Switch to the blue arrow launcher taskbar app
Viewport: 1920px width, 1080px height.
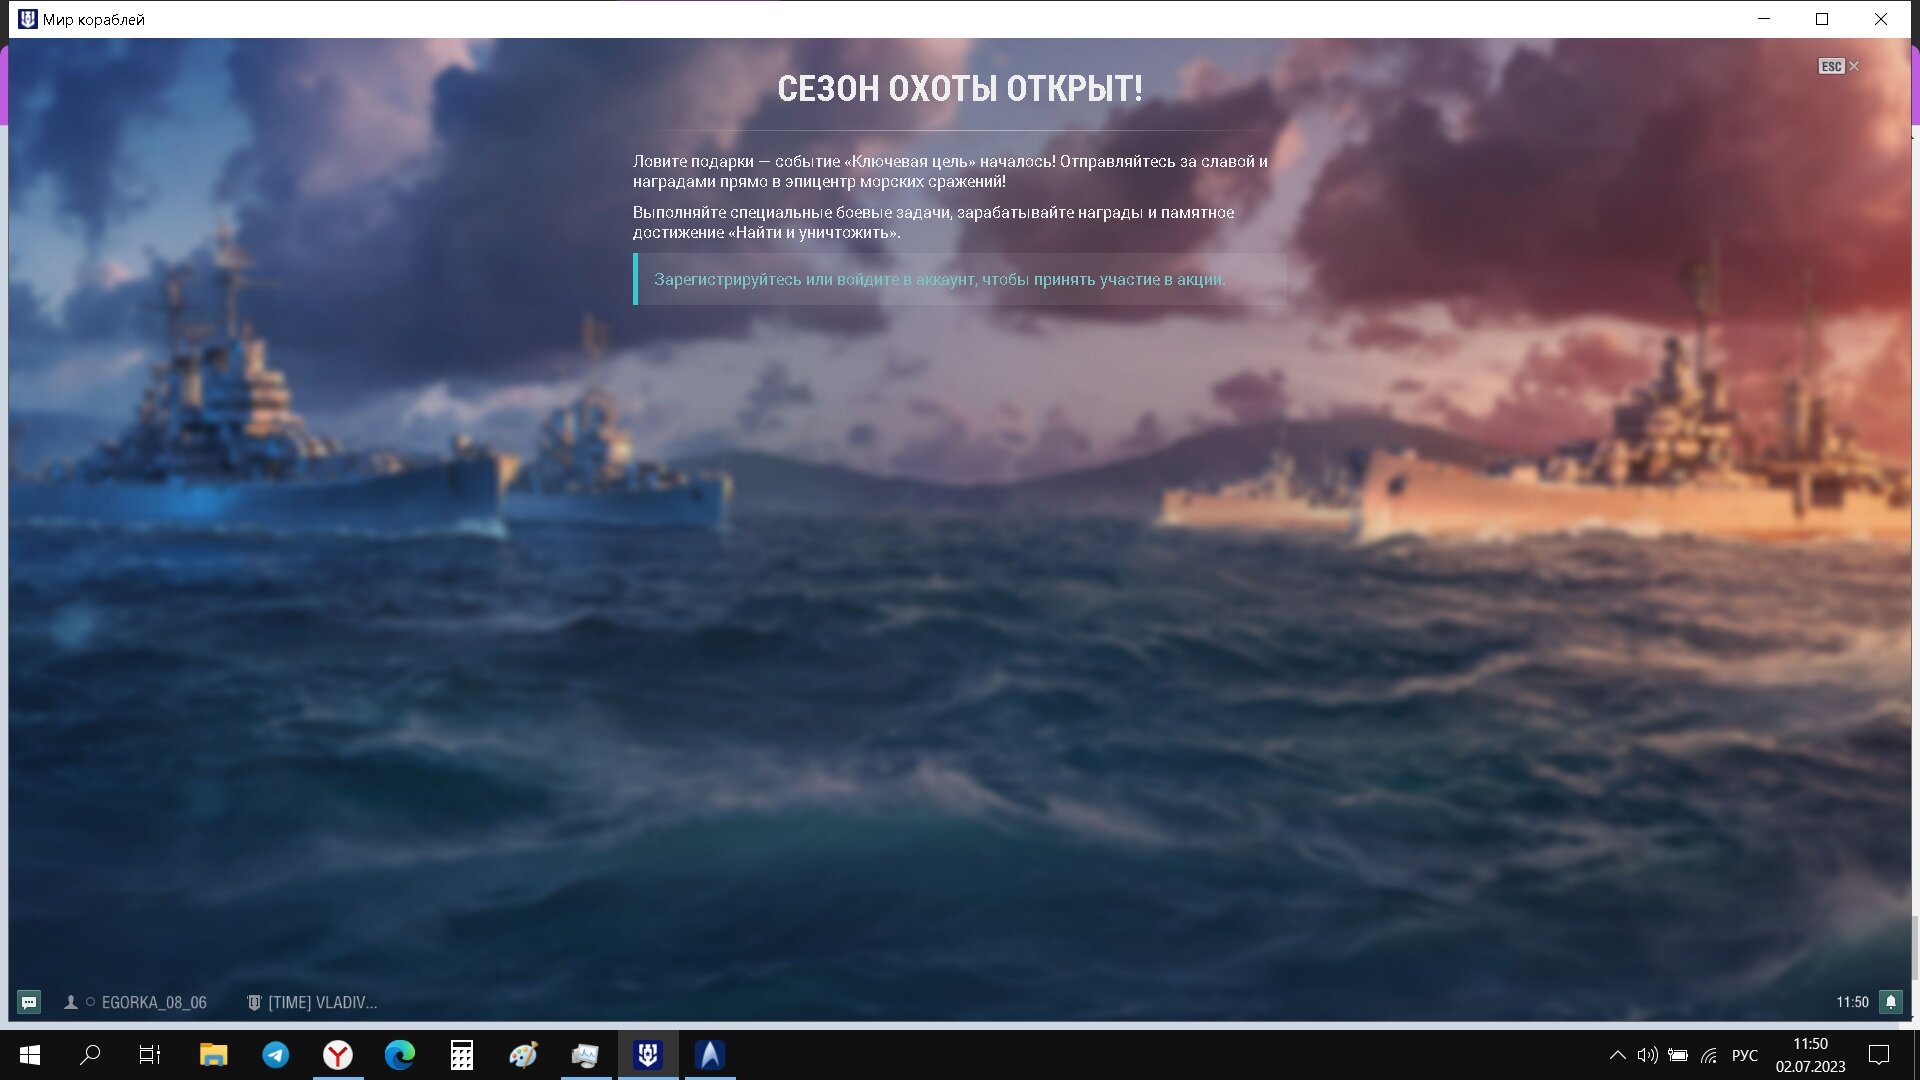tap(710, 1055)
